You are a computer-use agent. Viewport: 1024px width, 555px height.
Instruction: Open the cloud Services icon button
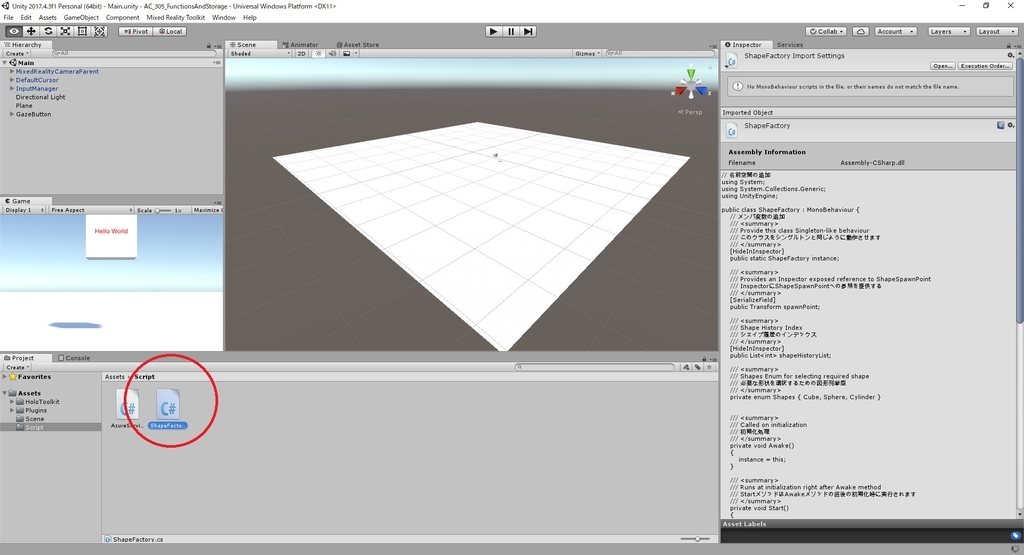click(x=861, y=31)
